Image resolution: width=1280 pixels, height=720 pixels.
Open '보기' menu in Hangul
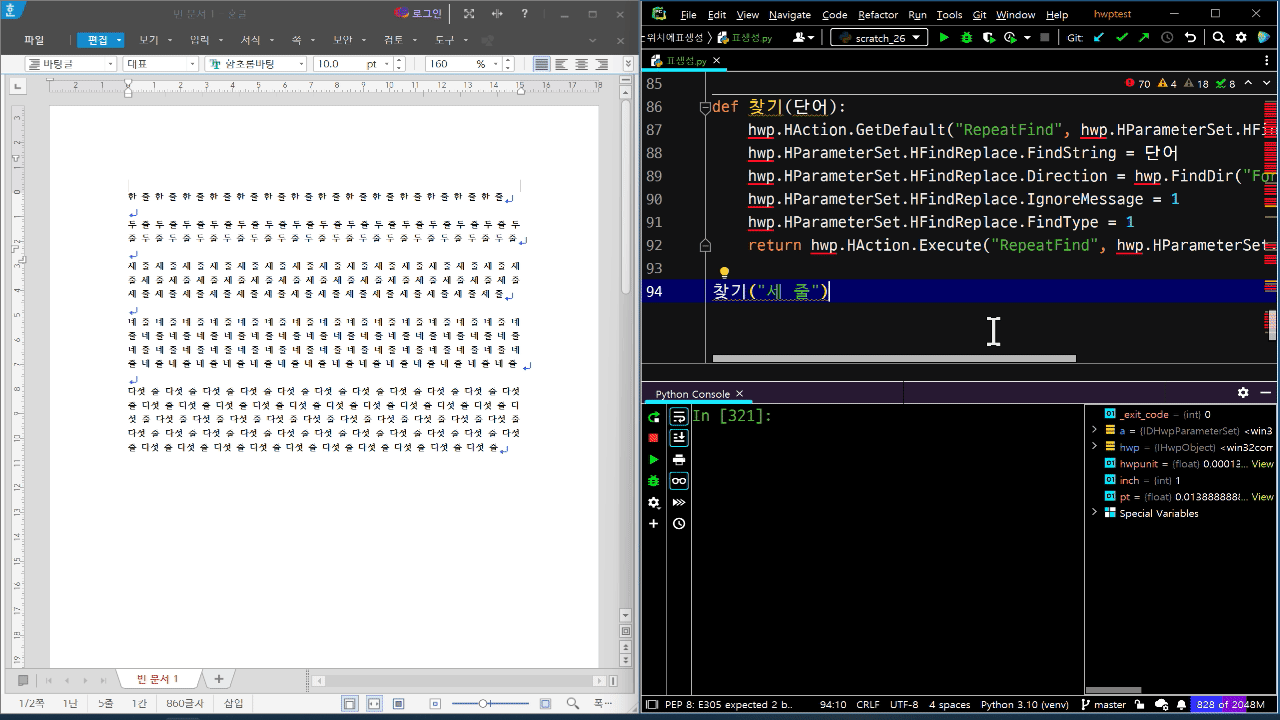pos(149,40)
